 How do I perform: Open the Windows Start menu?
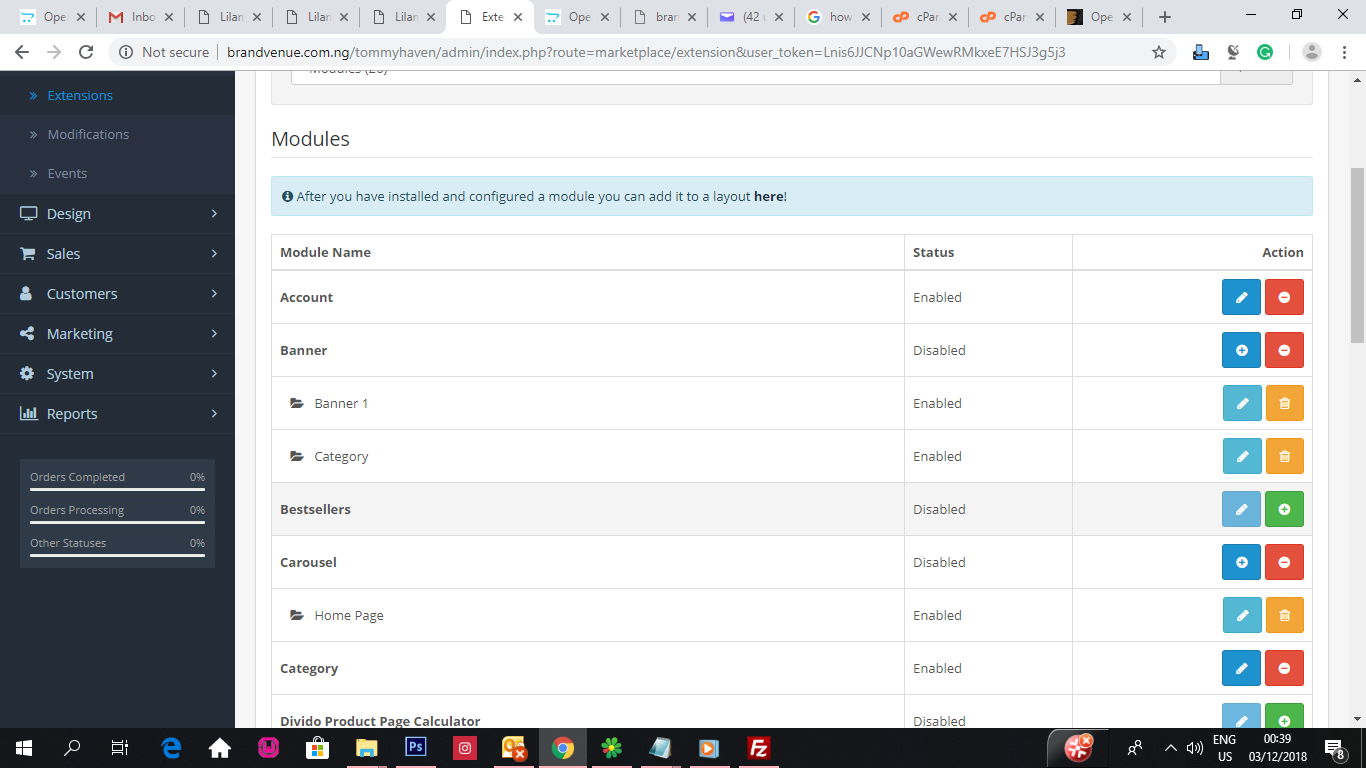23,747
